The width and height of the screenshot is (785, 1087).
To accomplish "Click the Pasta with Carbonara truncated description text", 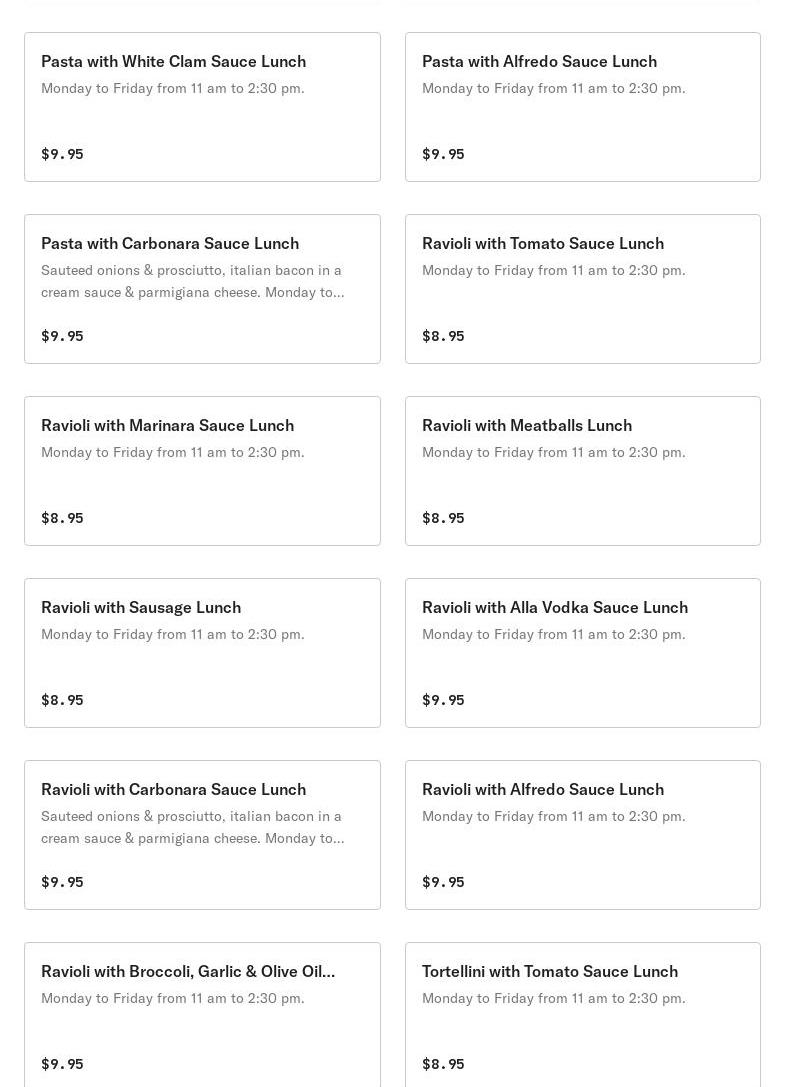I will tap(192, 281).
